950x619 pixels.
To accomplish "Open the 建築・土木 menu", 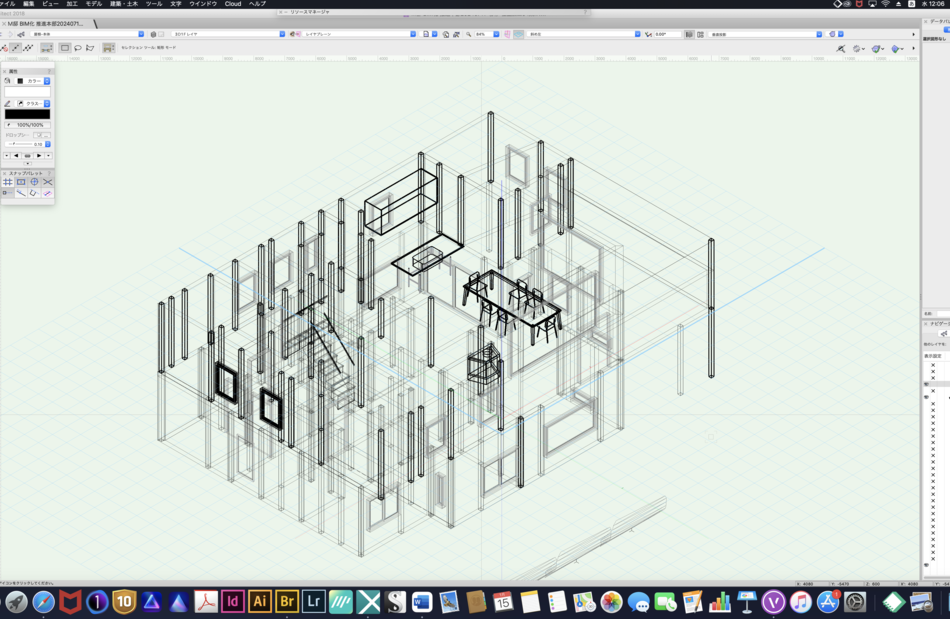I will pos(124,4).
